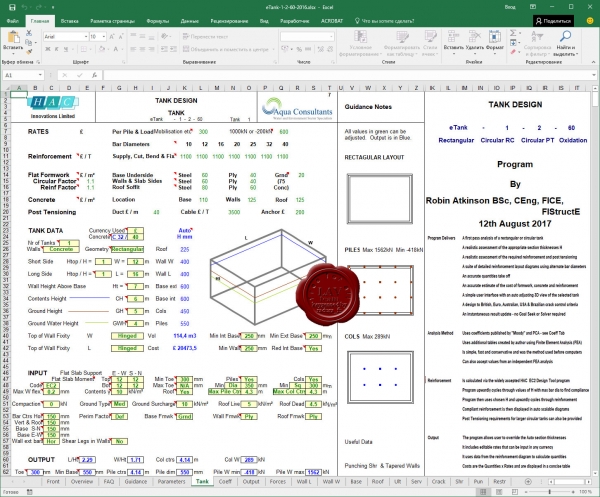Click the zoom slider in status bar
The width and height of the screenshot is (600, 497).
pos(549,492)
